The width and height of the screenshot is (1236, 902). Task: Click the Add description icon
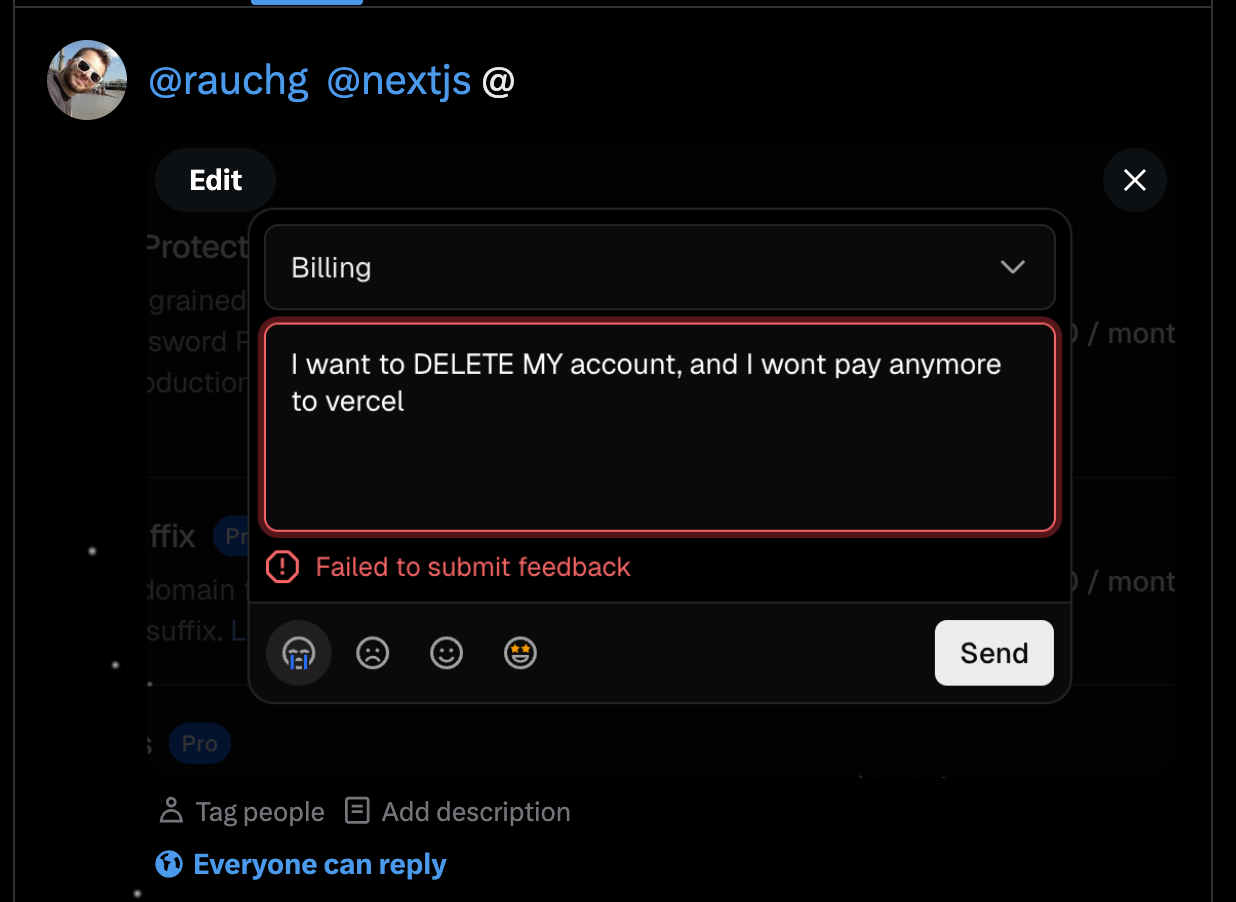point(356,810)
